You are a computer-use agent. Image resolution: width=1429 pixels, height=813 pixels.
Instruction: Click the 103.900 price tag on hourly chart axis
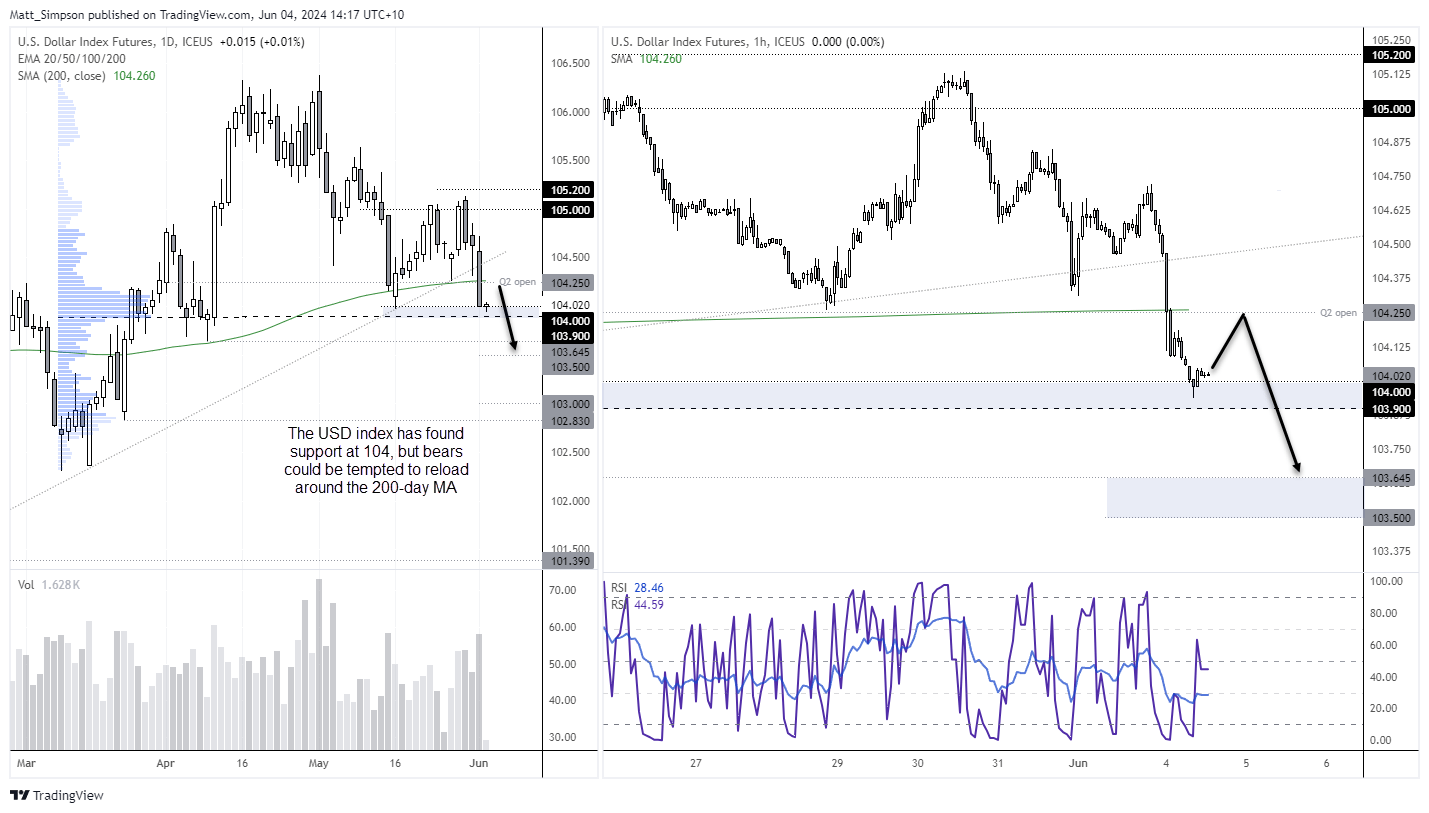pyautogui.click(x=1391, y=409)
